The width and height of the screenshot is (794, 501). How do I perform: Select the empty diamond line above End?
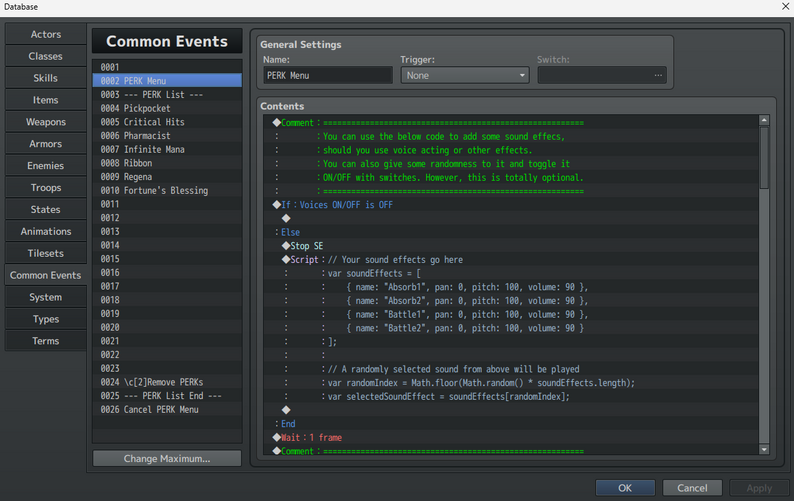[x=511, y=410]
